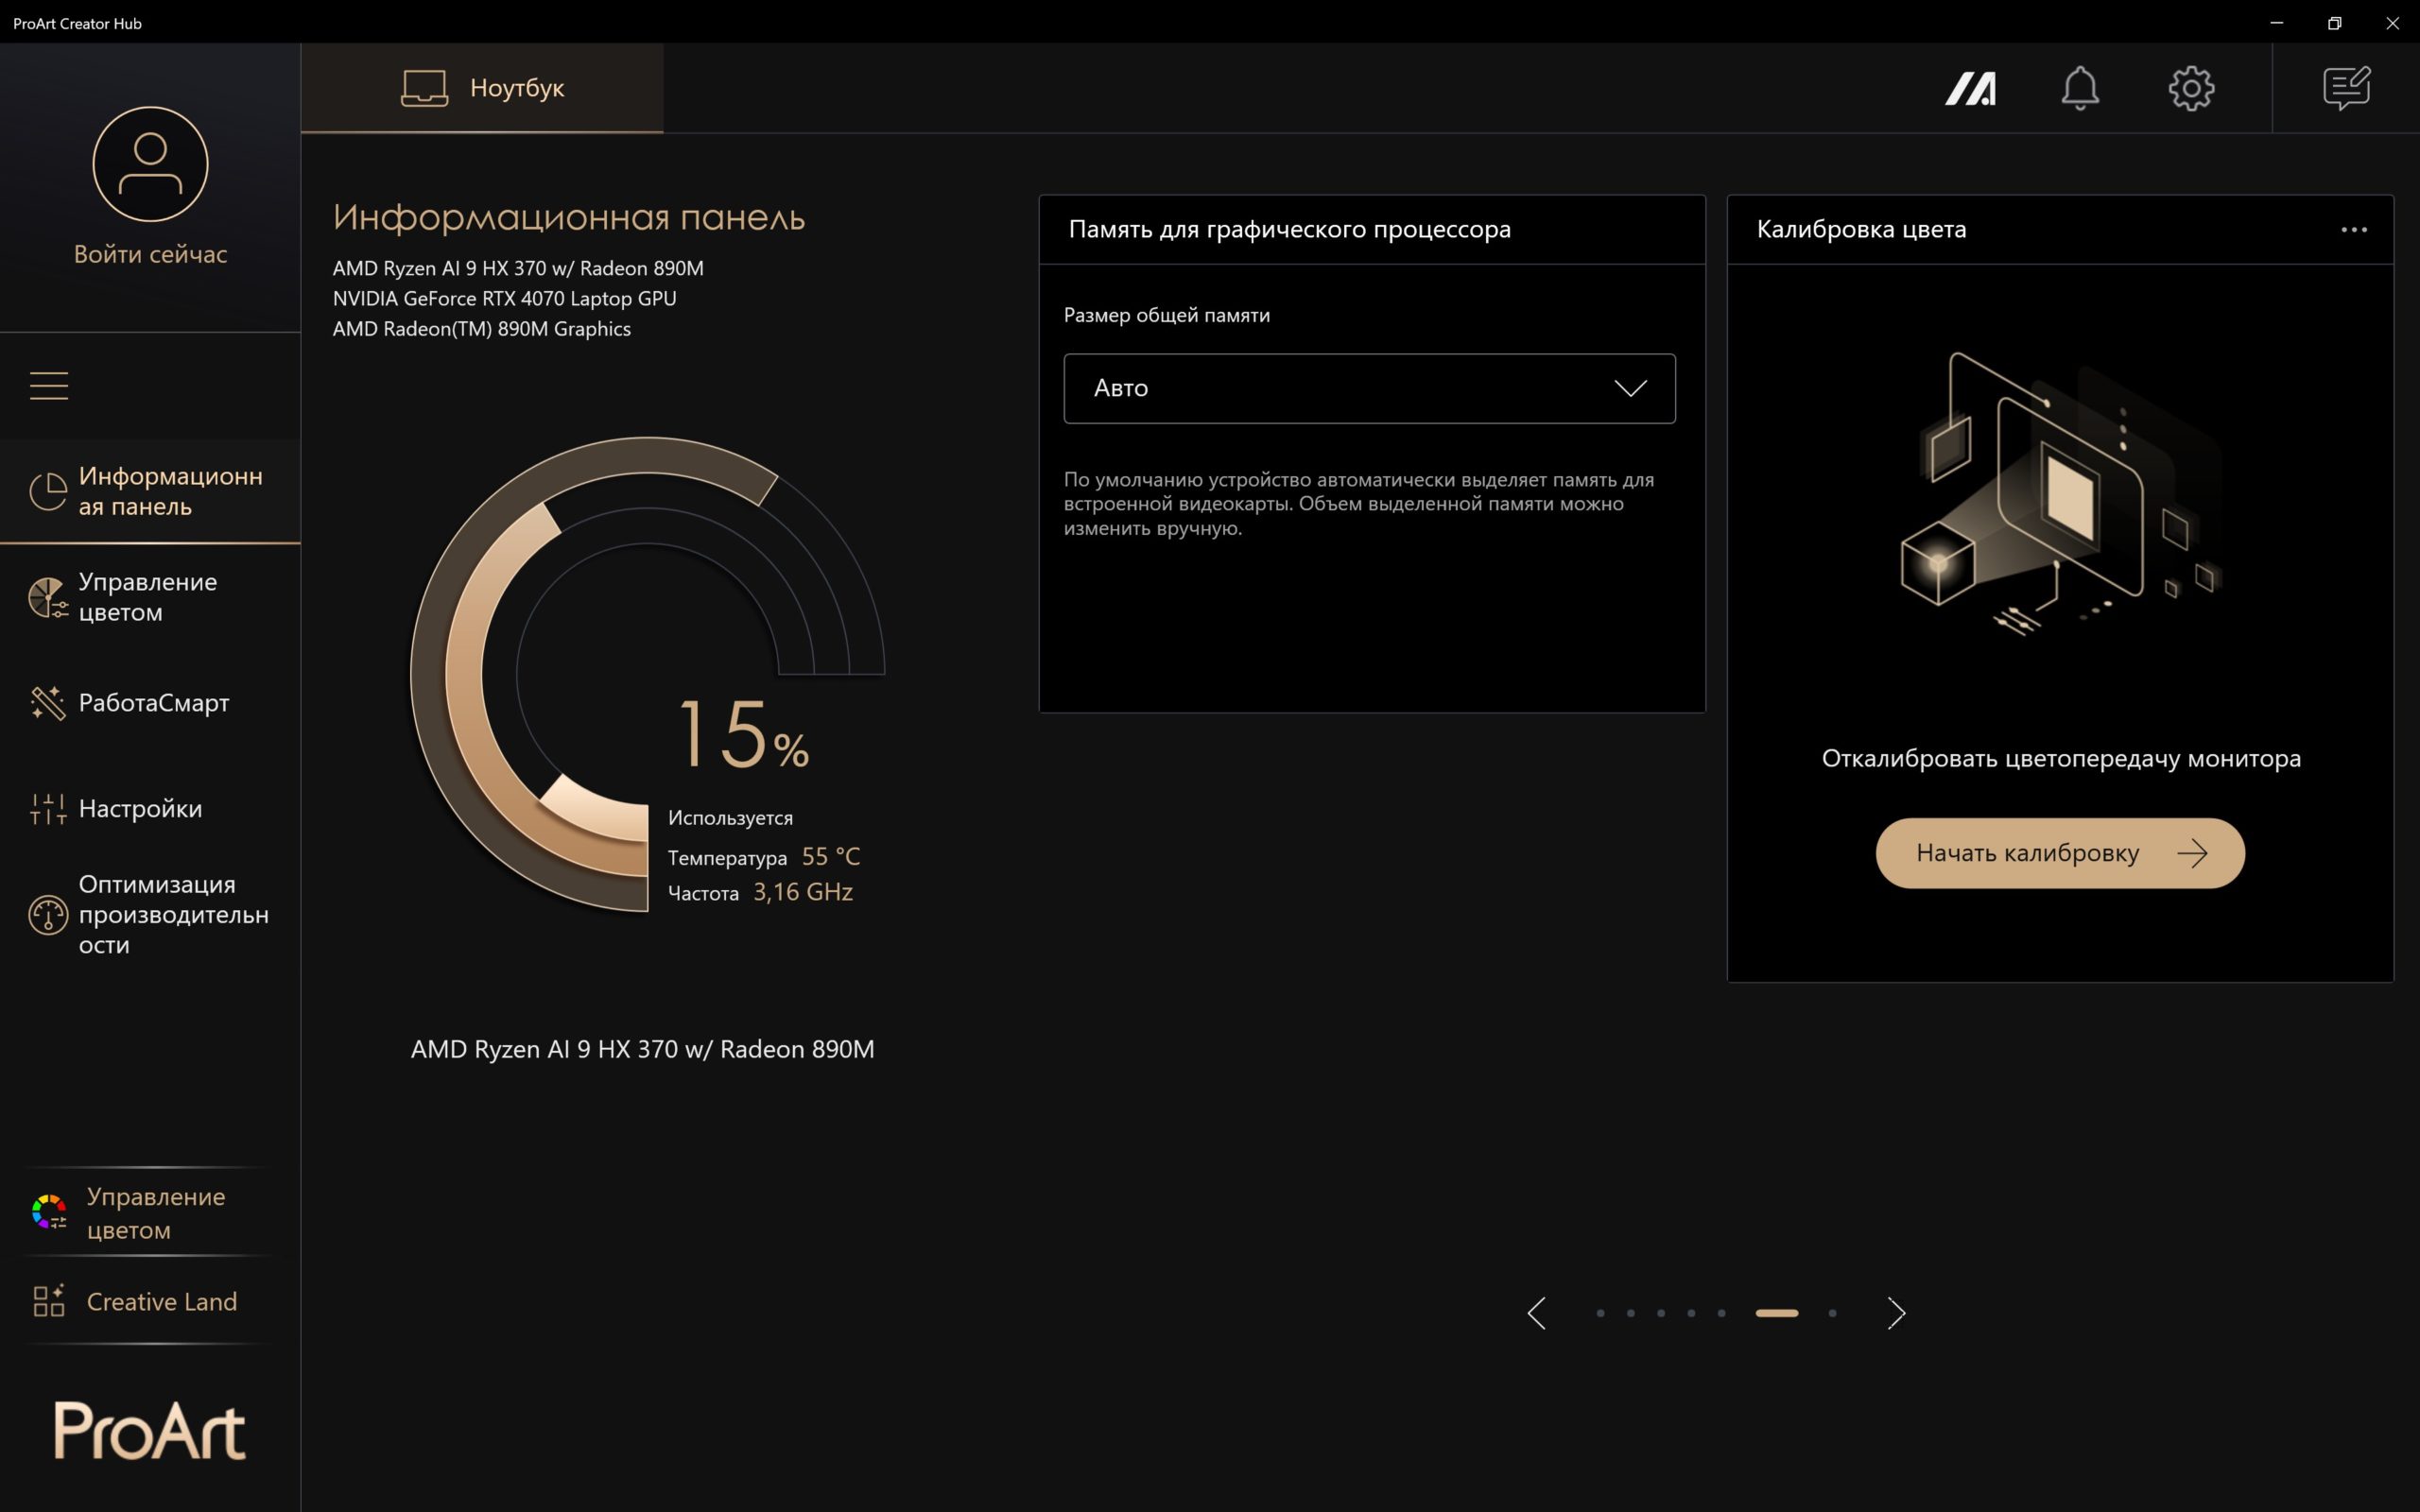
Task: Click the 3,16 GHz frequency value
Action: (803, 892)
